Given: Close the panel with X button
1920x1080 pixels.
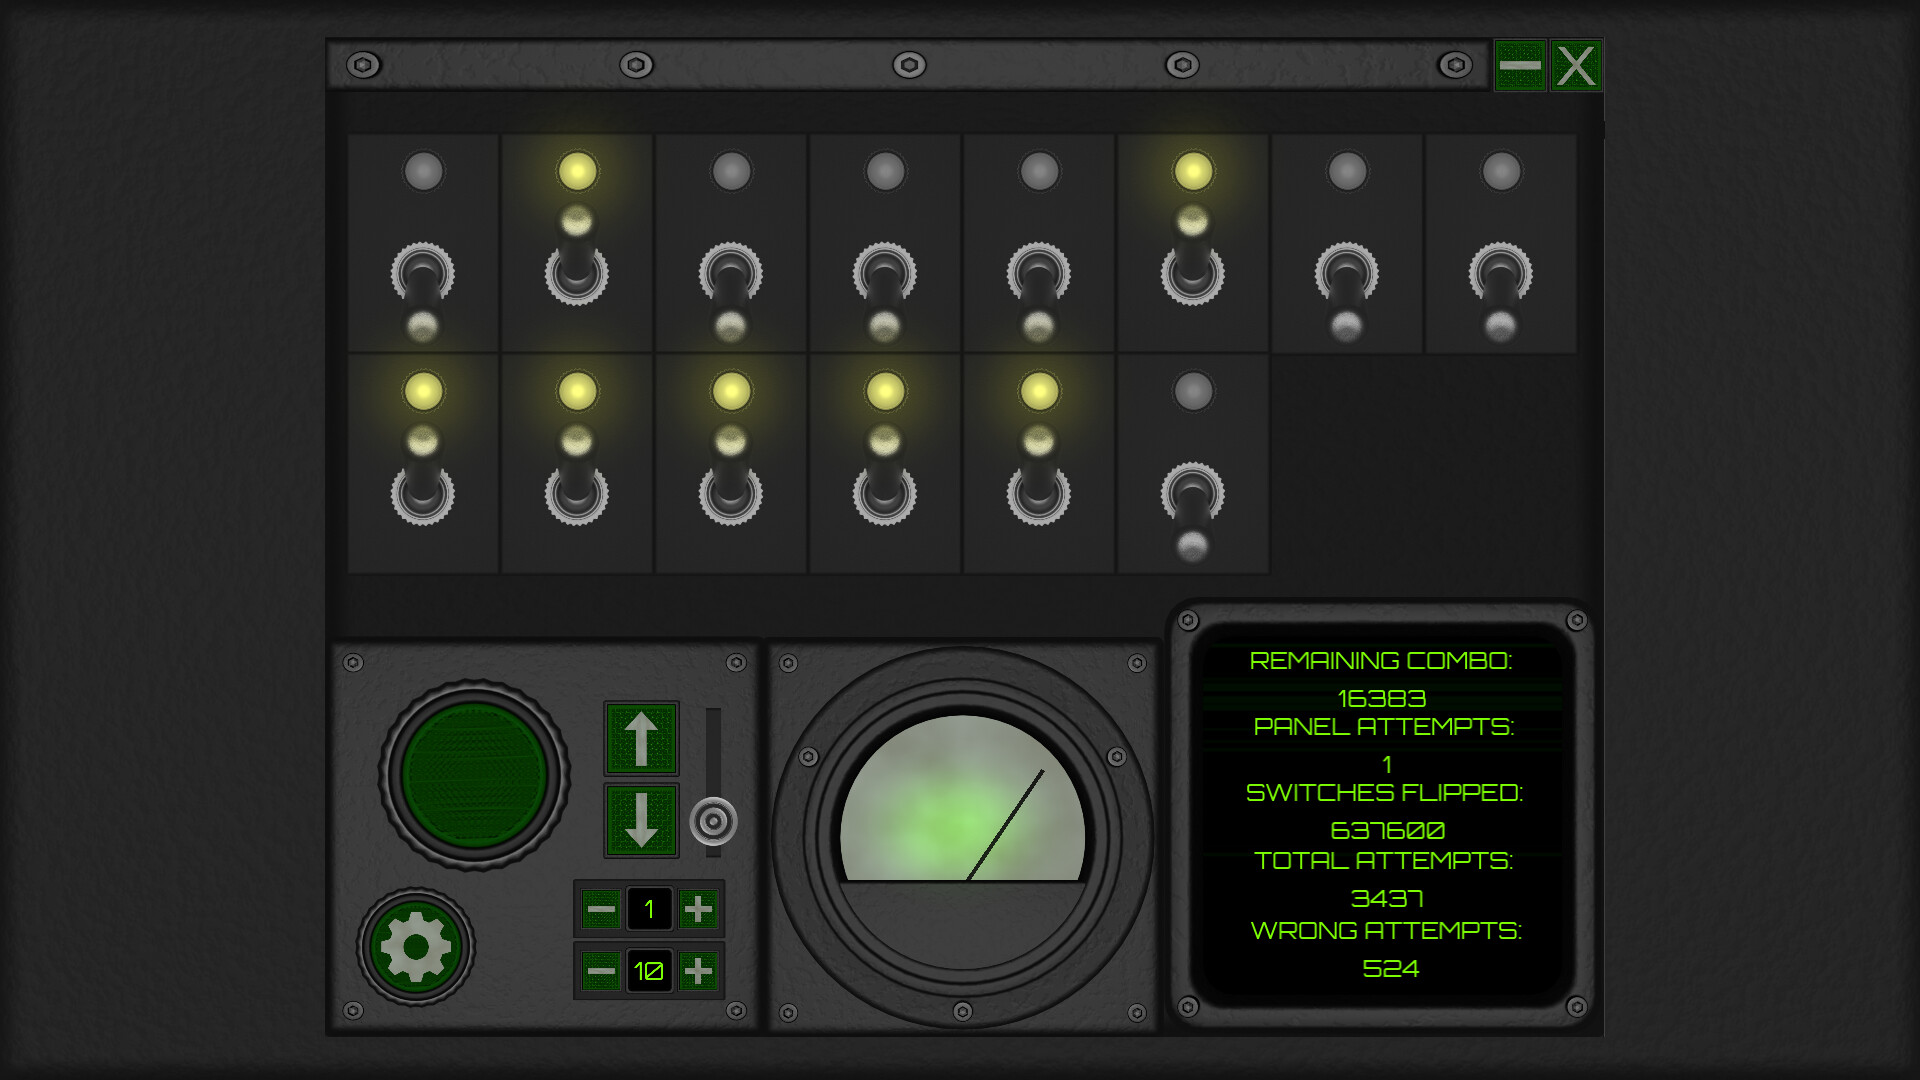Looking at the screenshot, I should [x=1576, y=66].
